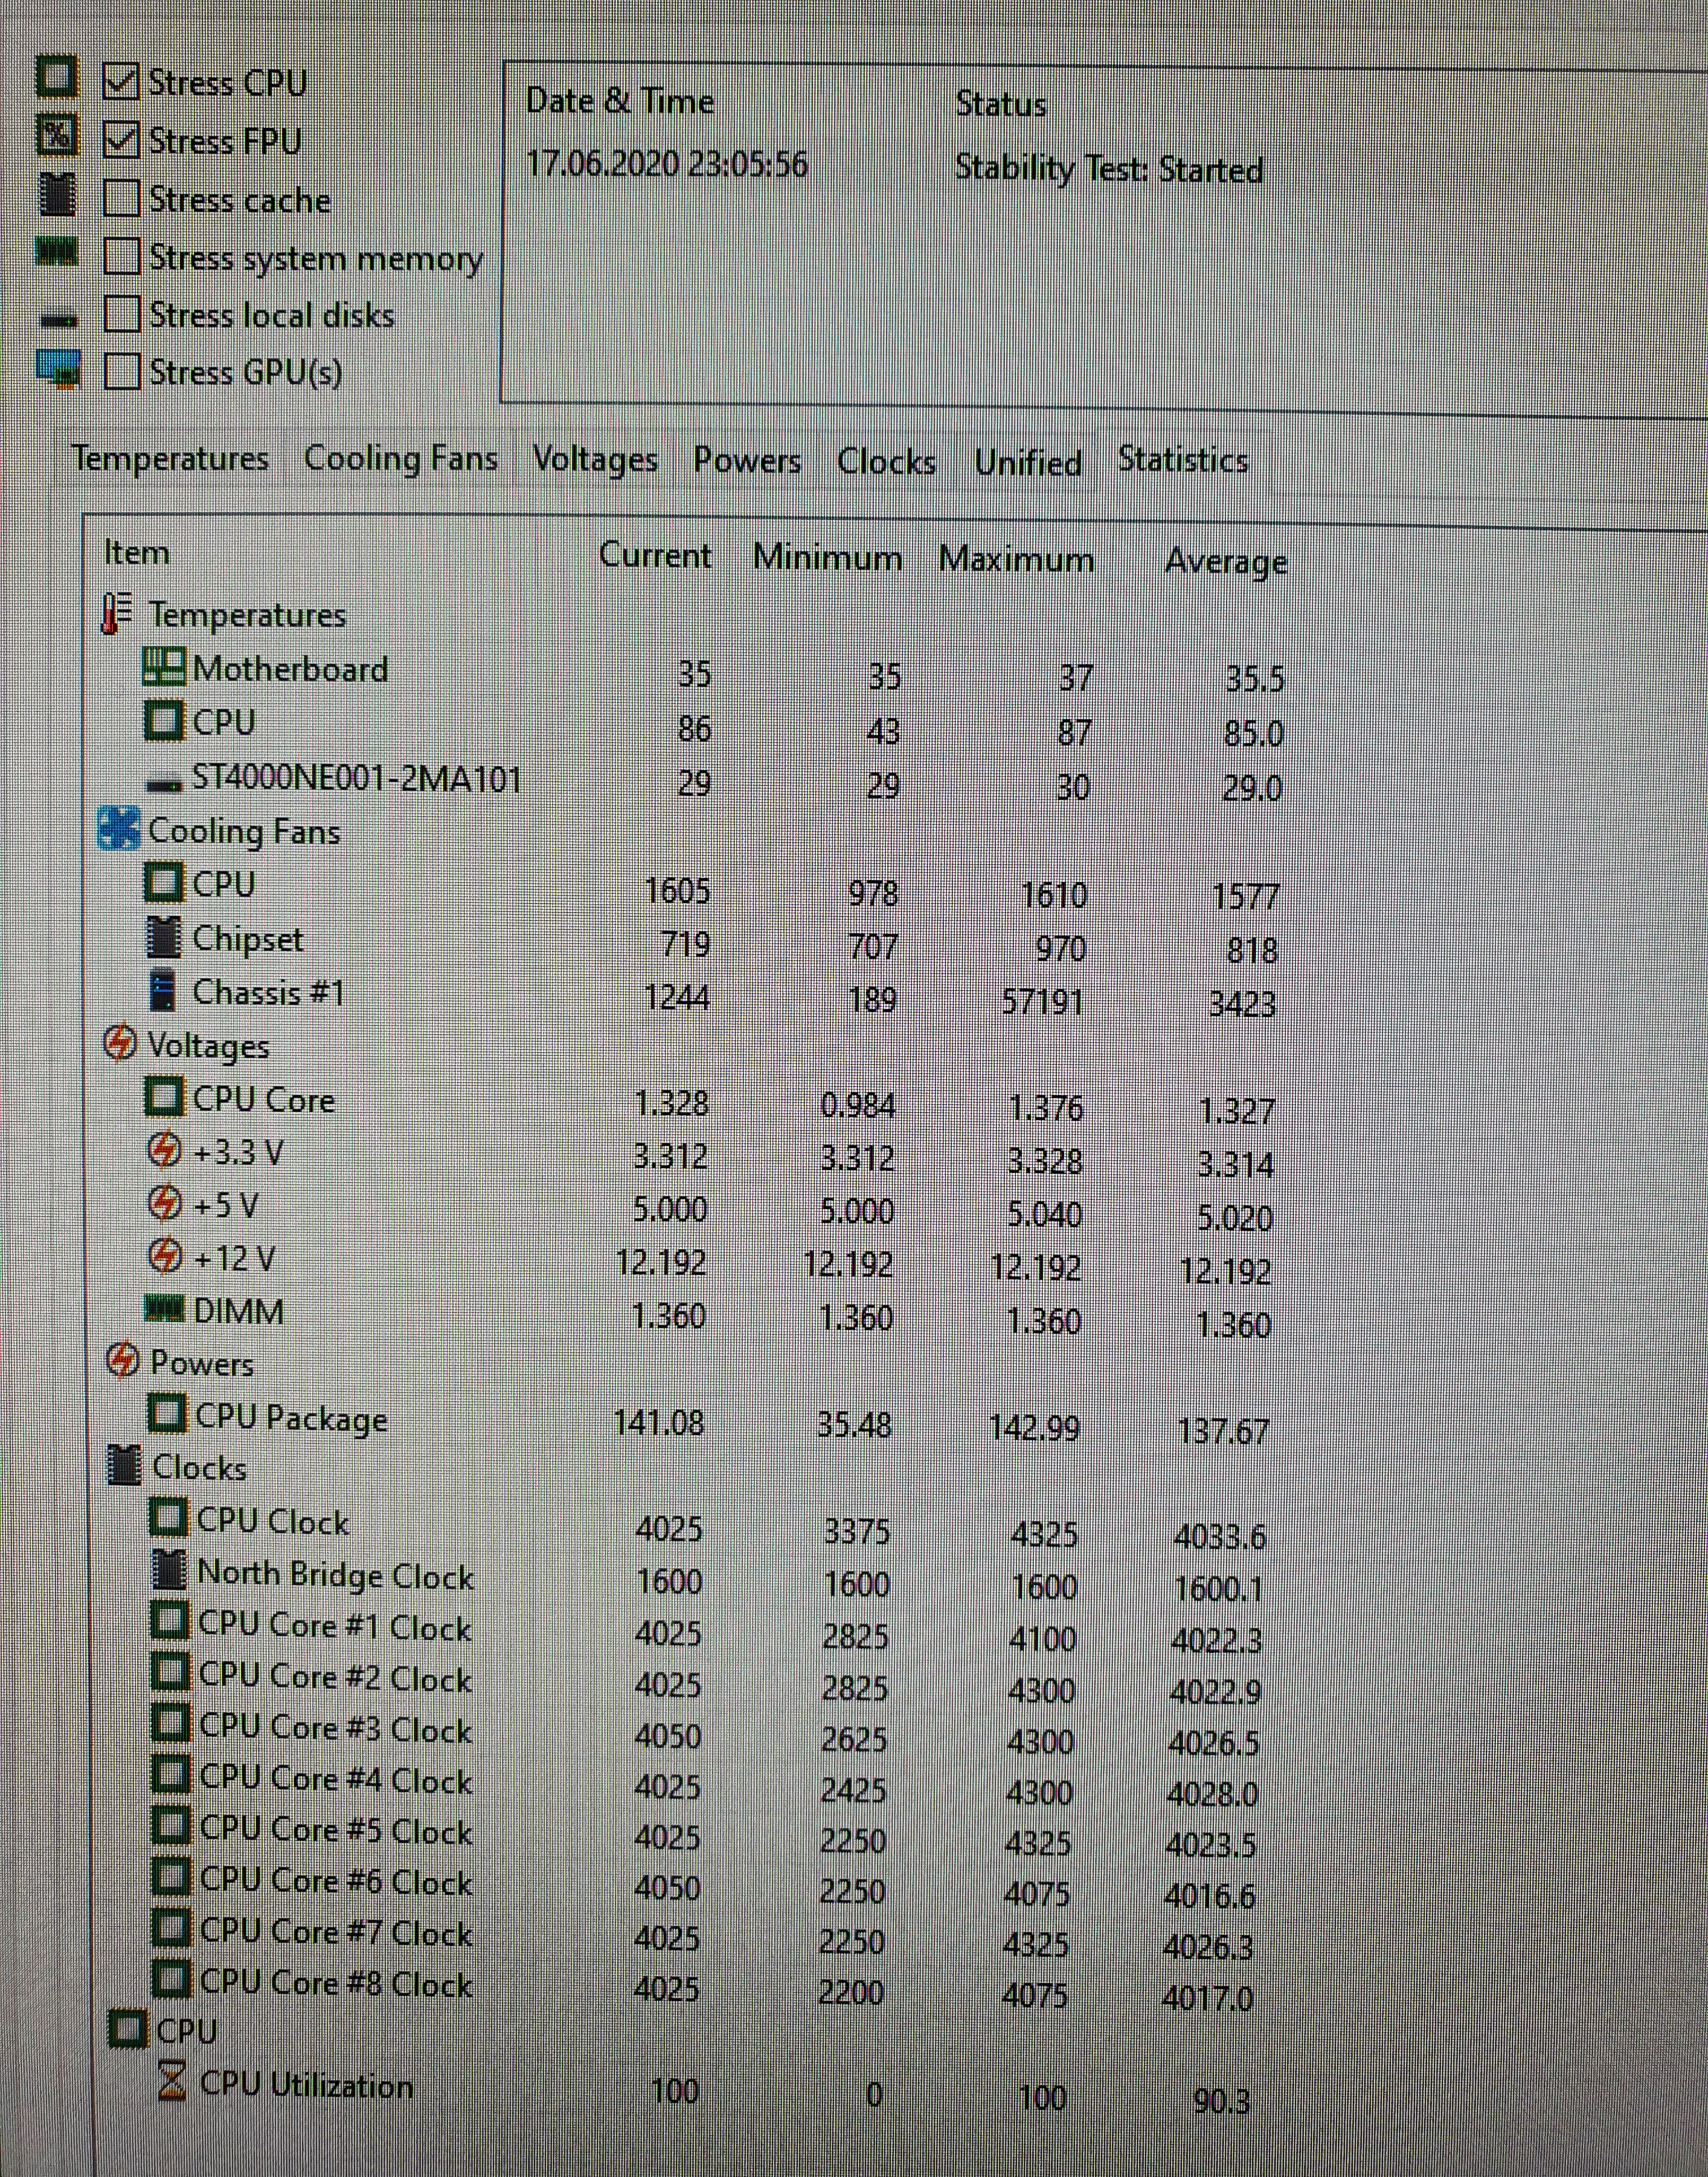Click the Chipset fan row icon
This screenshot has width=1708, height=2177.
164,937
